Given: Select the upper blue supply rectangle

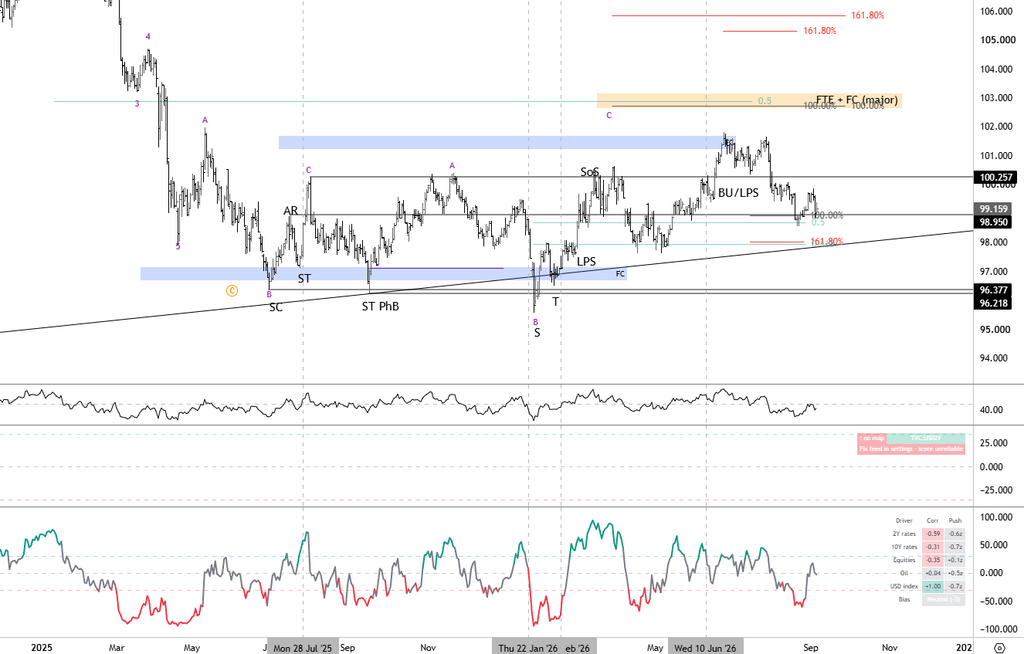Looking at the screenshot, I should point(507,142).
